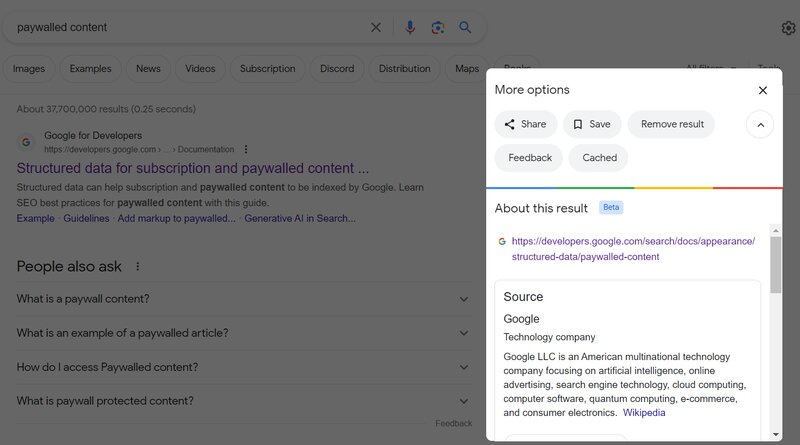Screen dimensions: 800x445
Task: Open Add markup to paywalled sitelink
Action: 177,218
